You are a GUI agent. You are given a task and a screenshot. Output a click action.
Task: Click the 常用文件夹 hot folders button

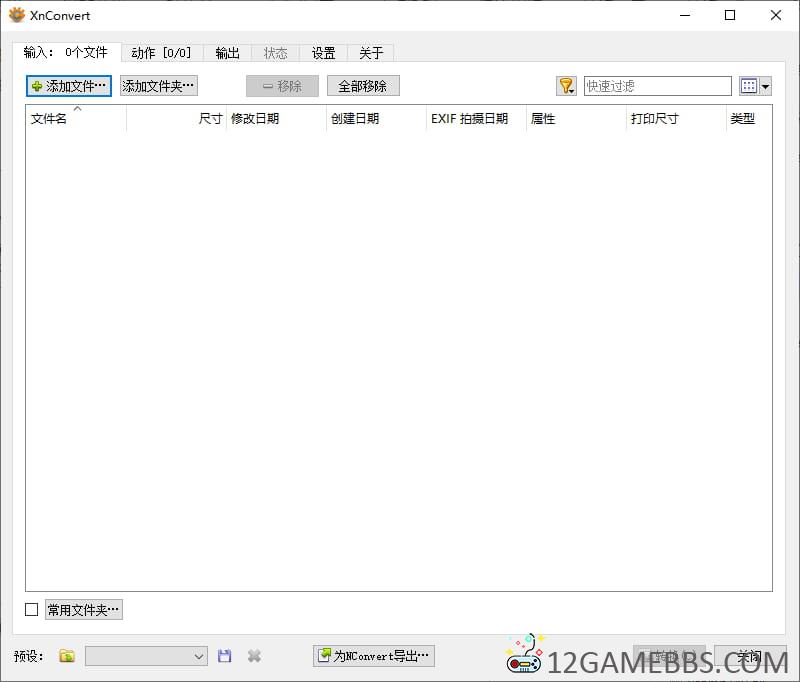coord(84,610)
